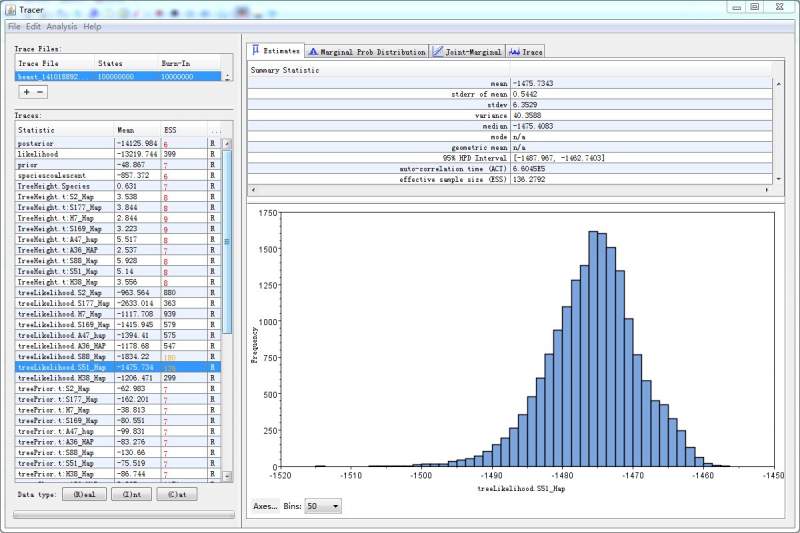
Task: Open the Estimates tab
Action: coord(275,50)
